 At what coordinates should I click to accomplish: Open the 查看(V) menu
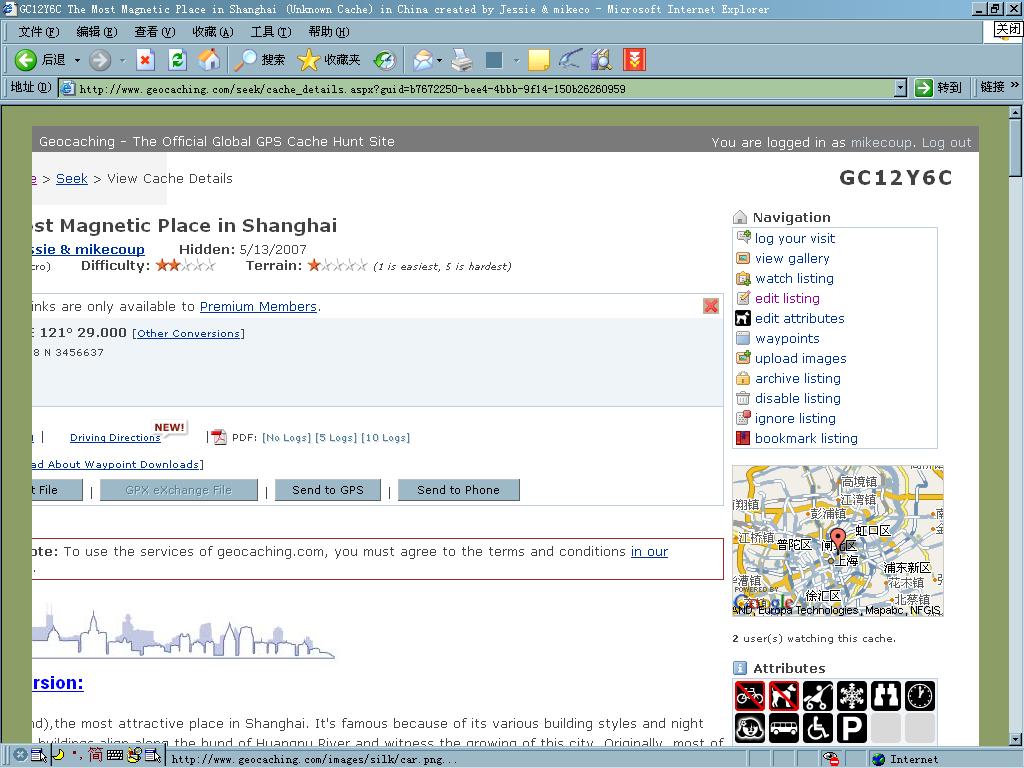tap(155, 31)
